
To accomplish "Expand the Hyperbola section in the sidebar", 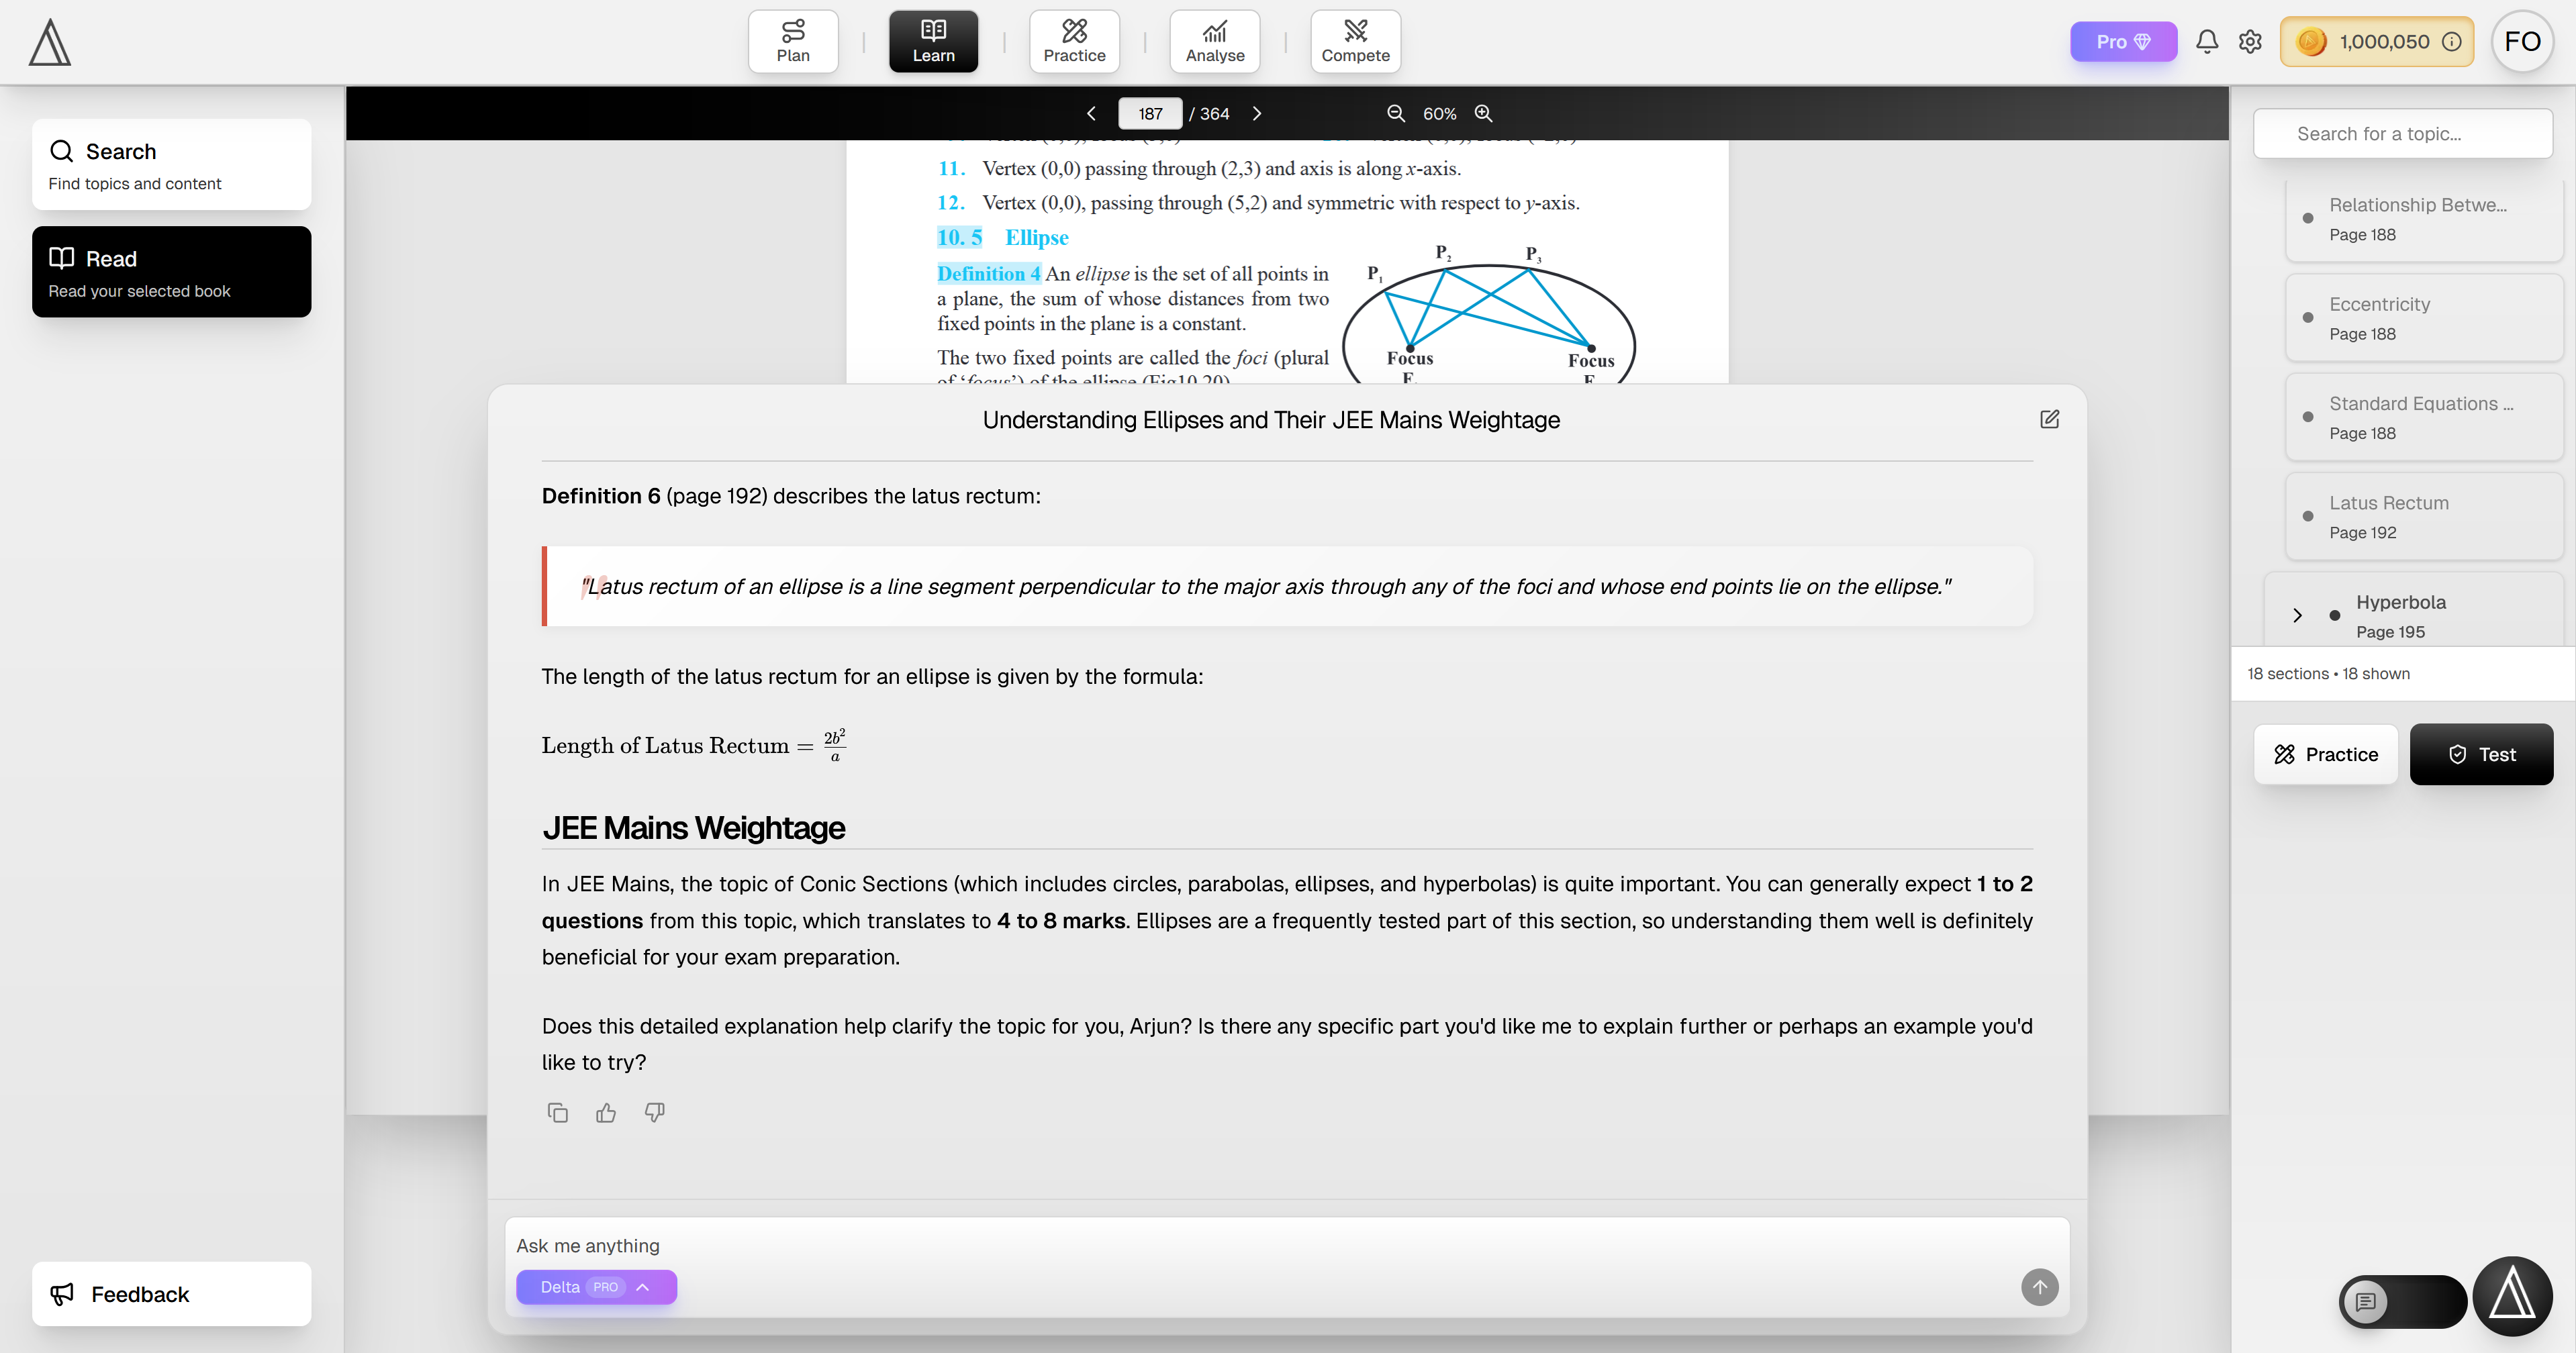I will [x=2297, y=615].
